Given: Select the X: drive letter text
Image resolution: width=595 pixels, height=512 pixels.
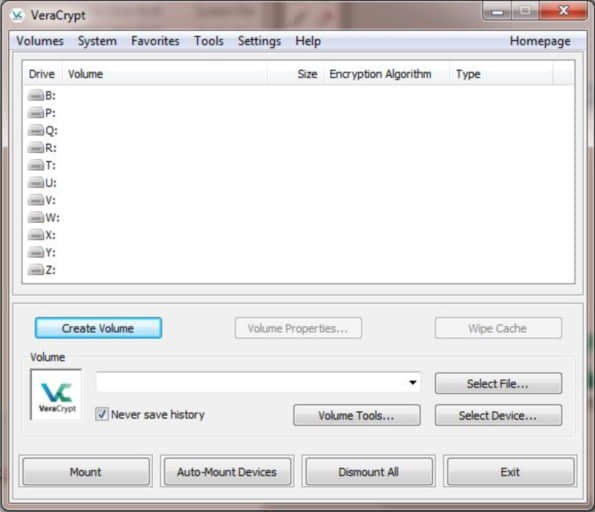Looking at the screenshot, I should pyautogui.click(x=50, y=235).
